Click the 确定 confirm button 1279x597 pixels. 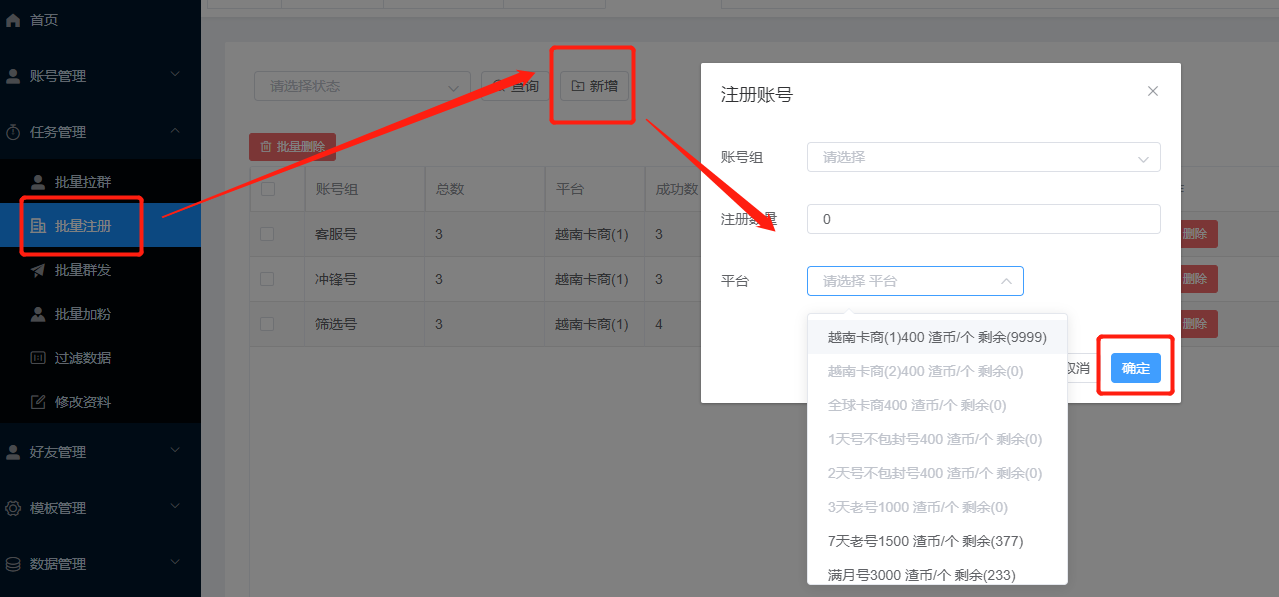pos(1135,368)
